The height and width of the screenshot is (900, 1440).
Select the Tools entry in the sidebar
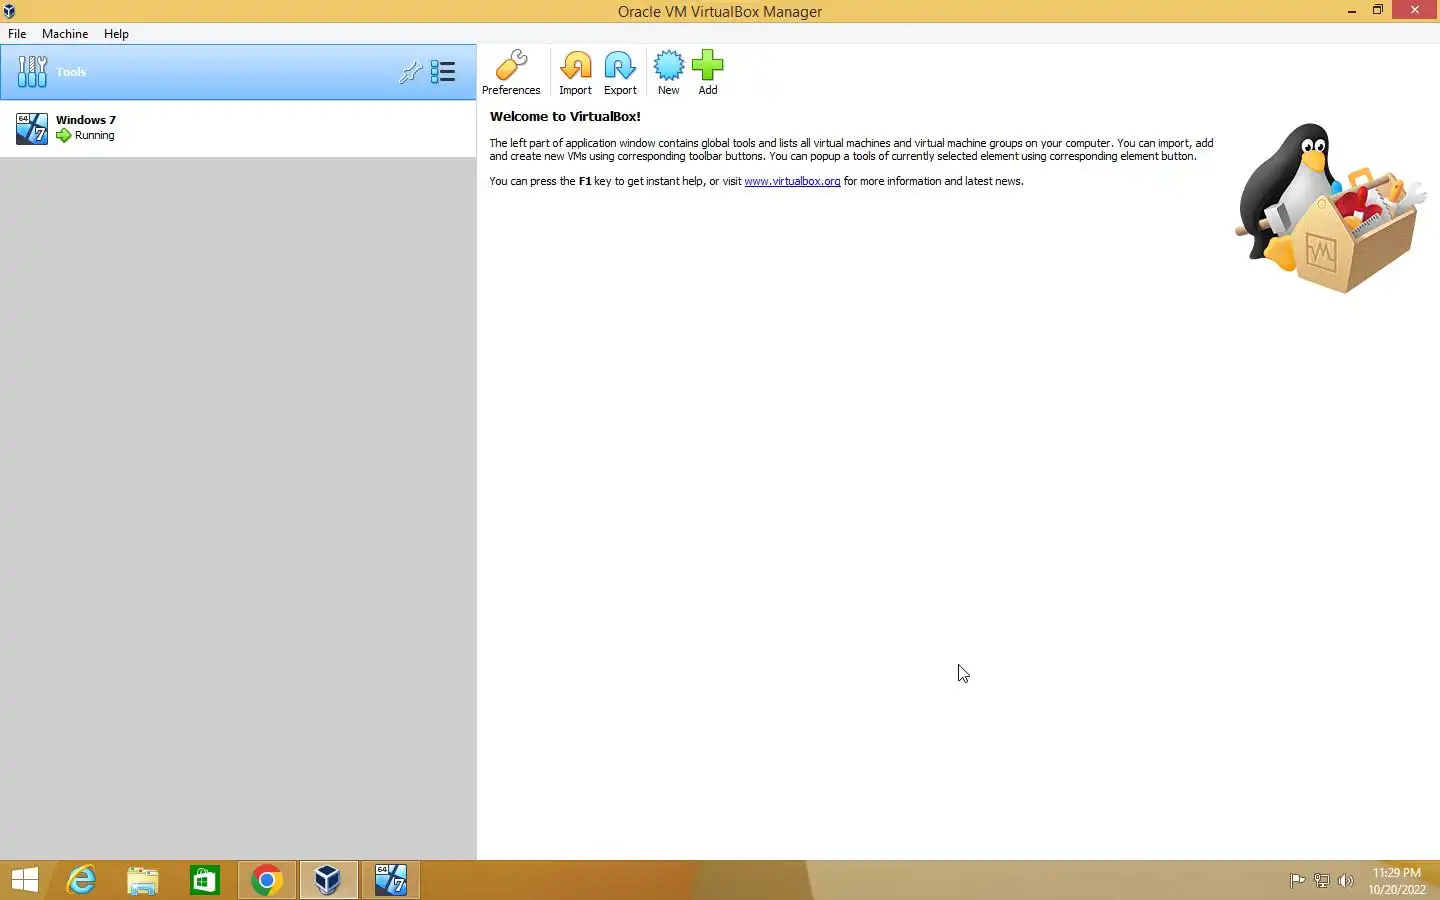point(238,72)
